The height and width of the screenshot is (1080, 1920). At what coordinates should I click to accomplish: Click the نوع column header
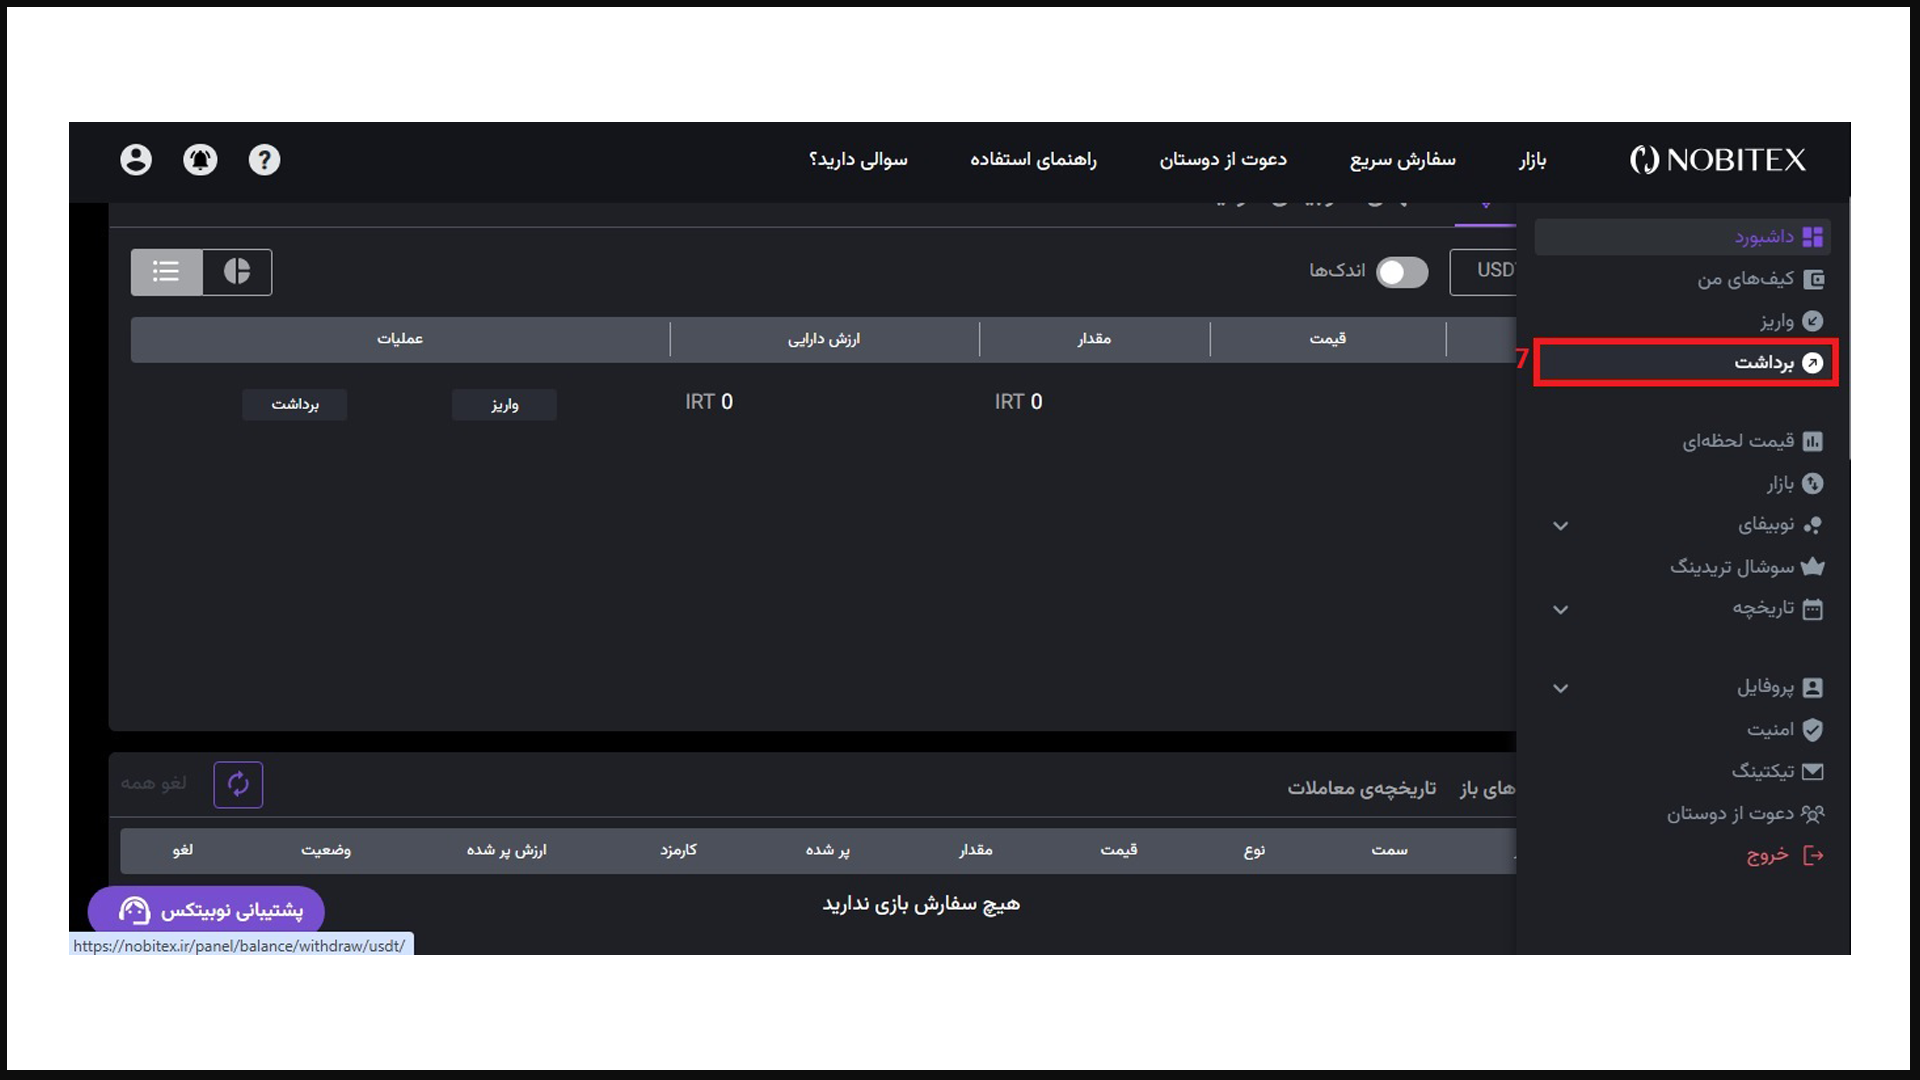[1254, 850]
